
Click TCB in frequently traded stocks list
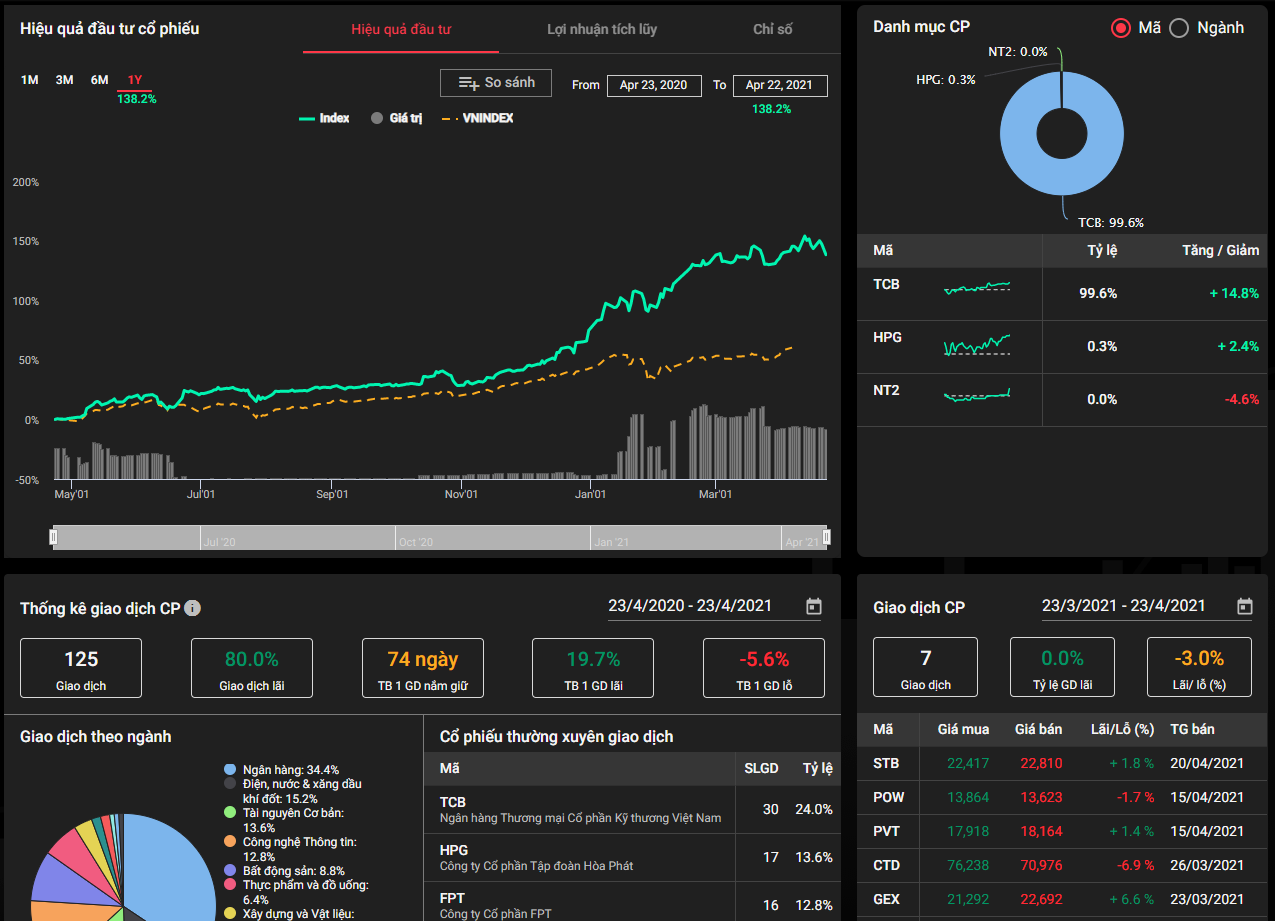pos(453,802)
